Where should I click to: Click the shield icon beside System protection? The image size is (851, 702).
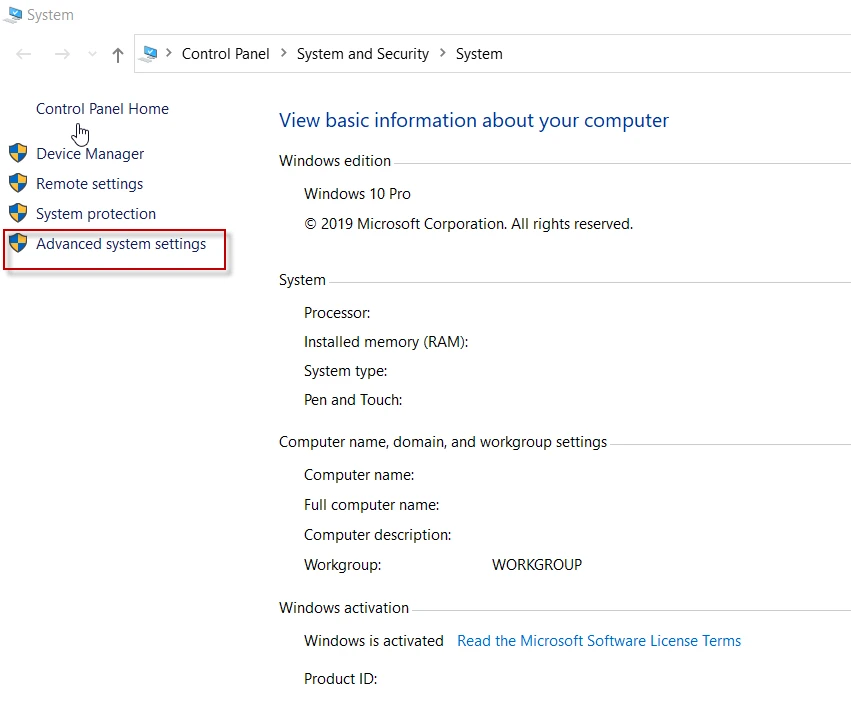(x=18, y=213)
